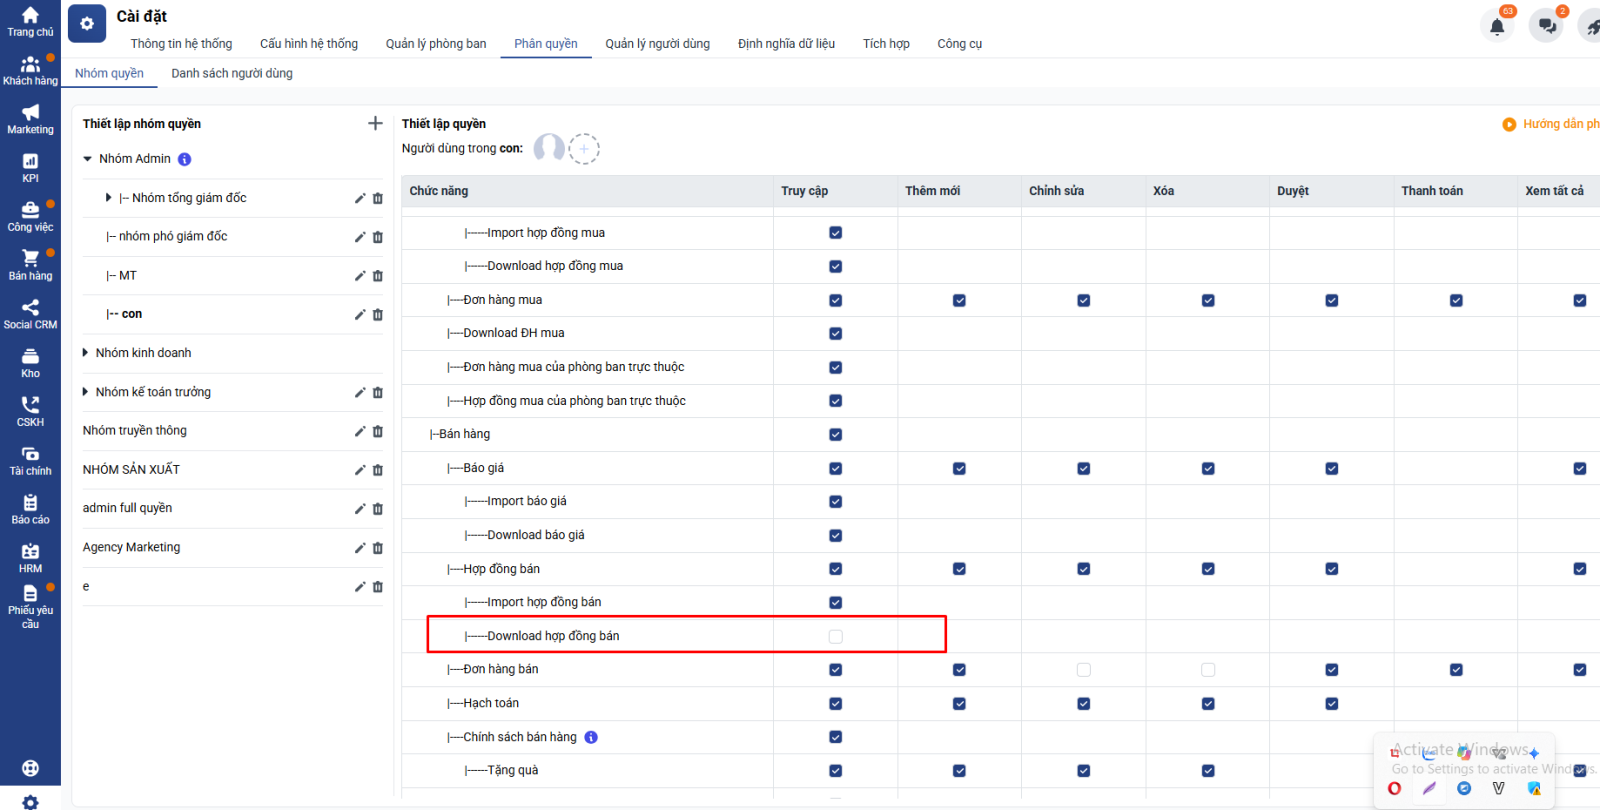
Task: Enable Chỉnh sửa for Đơn hàng bán
Action: pyautogui.click(x=1083, y=670)
